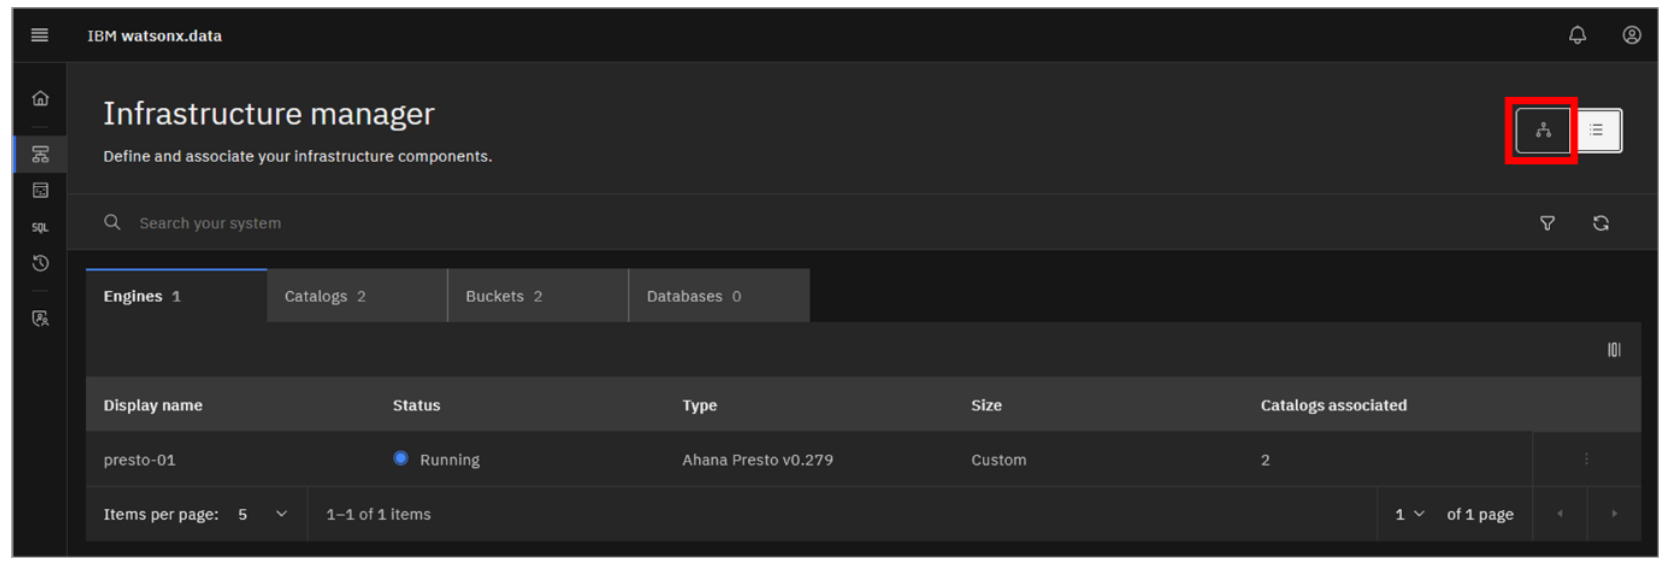Open Access control sidebar icon

(40, 318)
